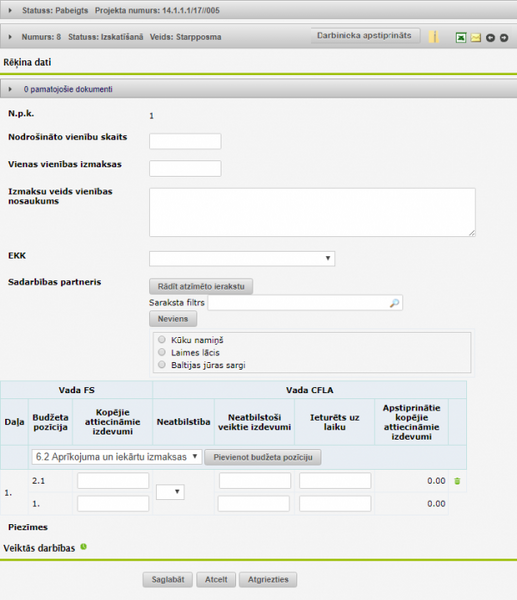
Task: Click the Nodrošināto vienību skaits field
Action: pos(185,141)
